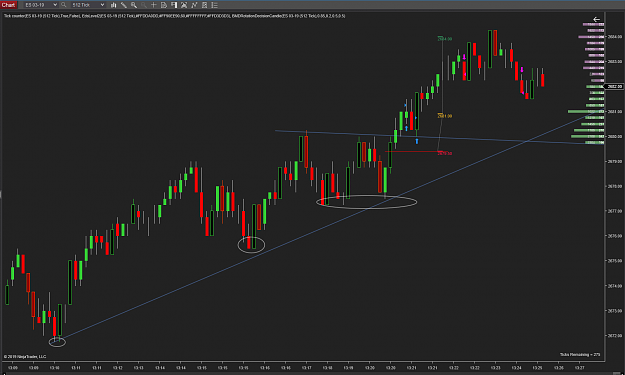The image size is (625, 375).
Task: Click the 2680.00 price axis label
Action: [615, 136]
